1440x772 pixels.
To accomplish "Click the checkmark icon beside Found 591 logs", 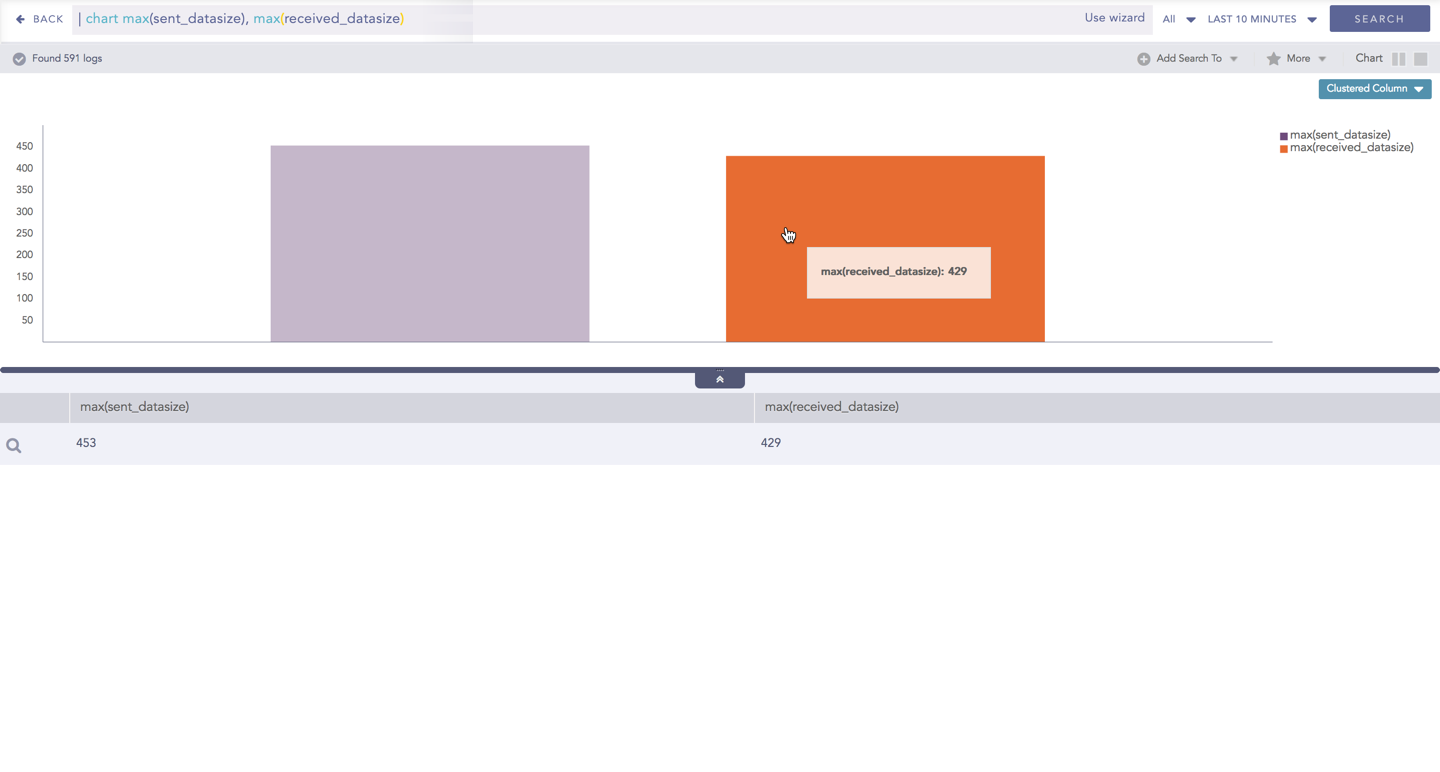I will click(x=19, y=59).
